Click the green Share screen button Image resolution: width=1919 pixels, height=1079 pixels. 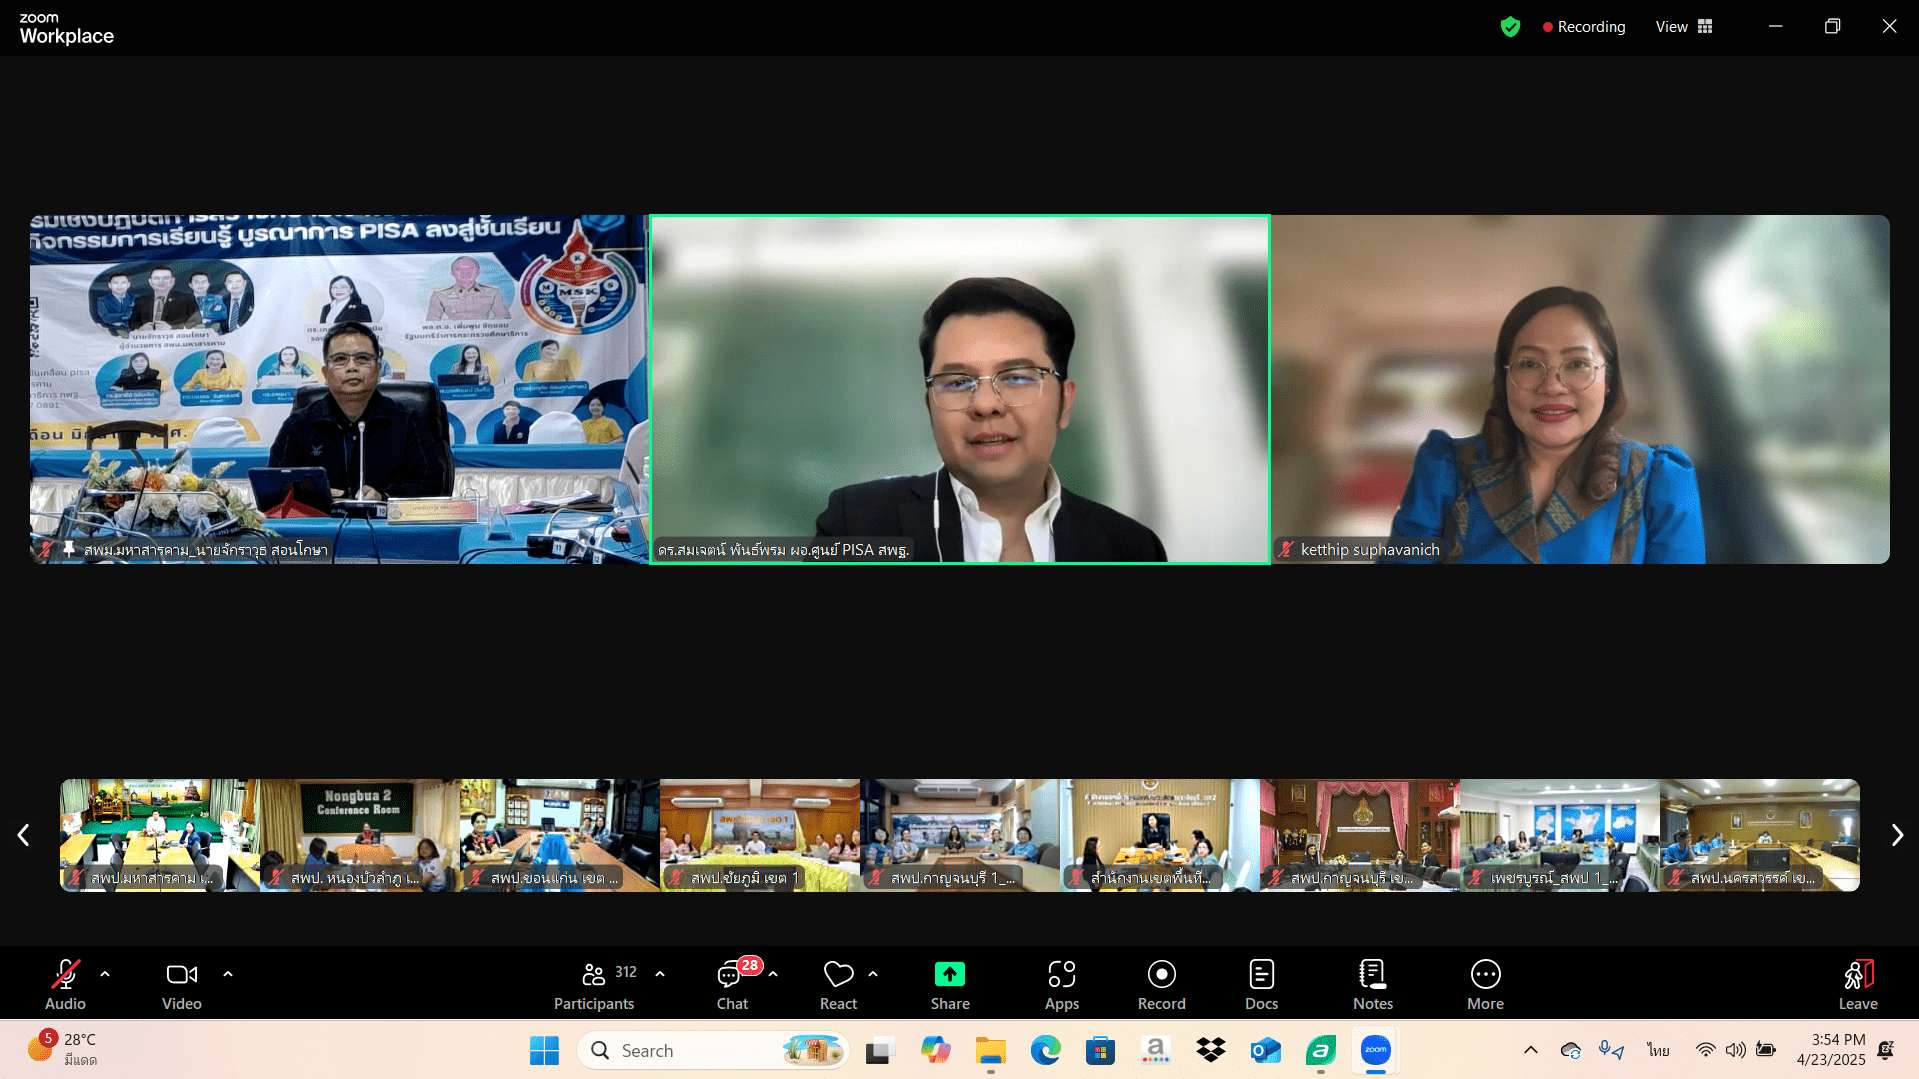(x=950, y=984)
